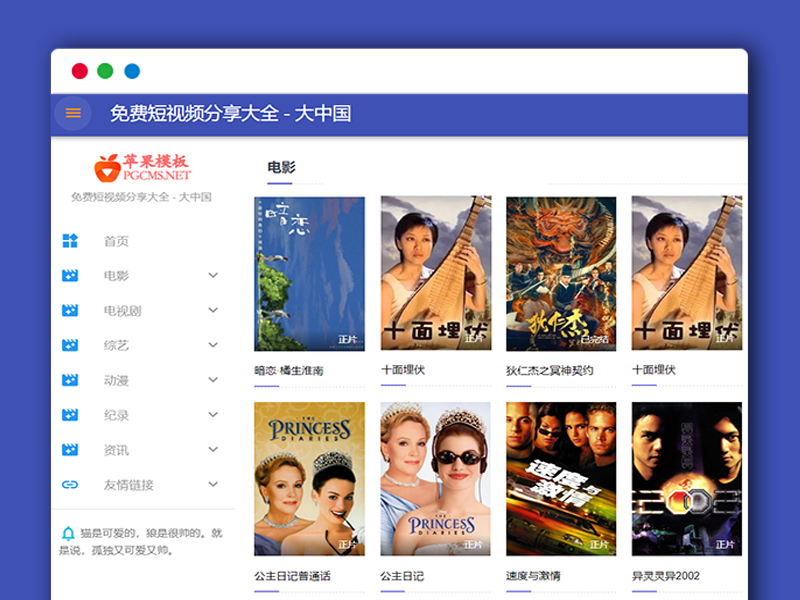Select 动漫 in the sidebar menu
The image size is (800, 600).
pos(116,381)
